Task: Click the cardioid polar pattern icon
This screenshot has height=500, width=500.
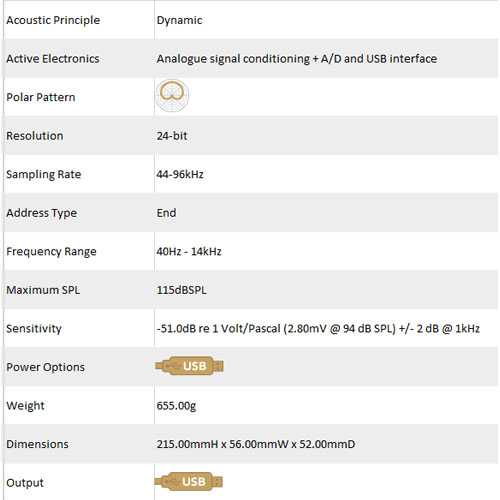Action: pos(172,96)
